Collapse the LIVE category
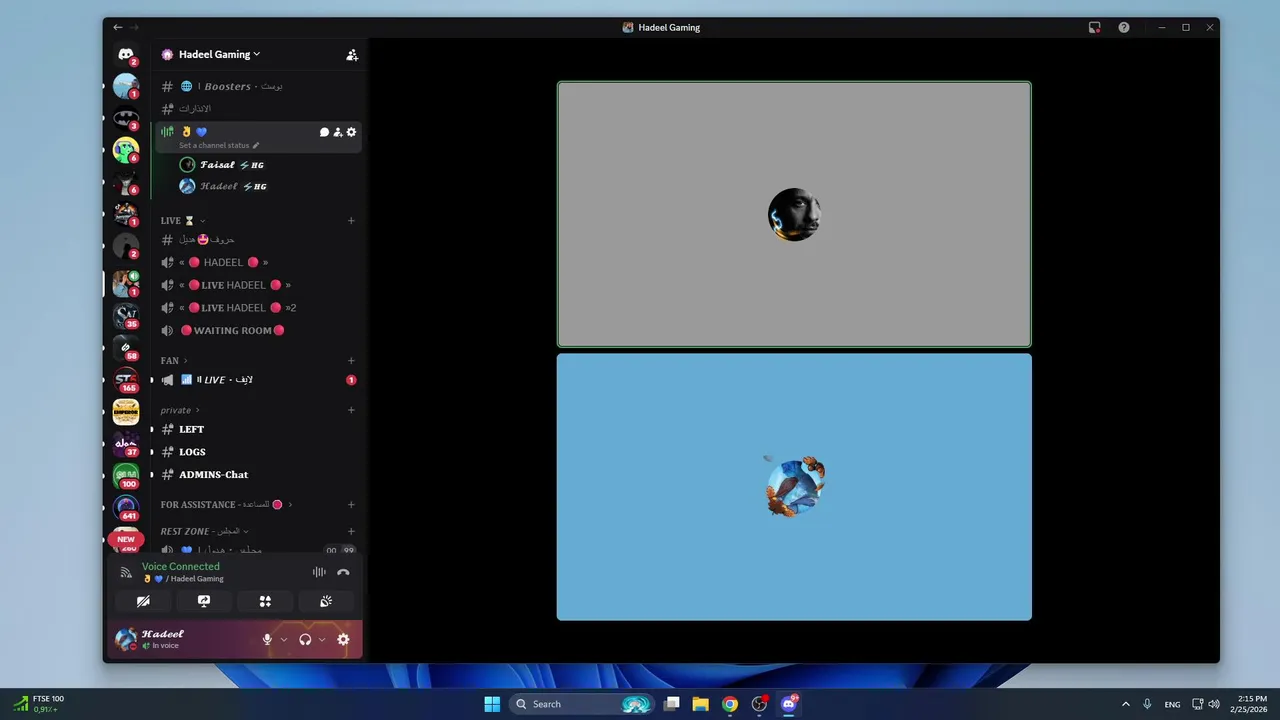 tap(183, 220)
